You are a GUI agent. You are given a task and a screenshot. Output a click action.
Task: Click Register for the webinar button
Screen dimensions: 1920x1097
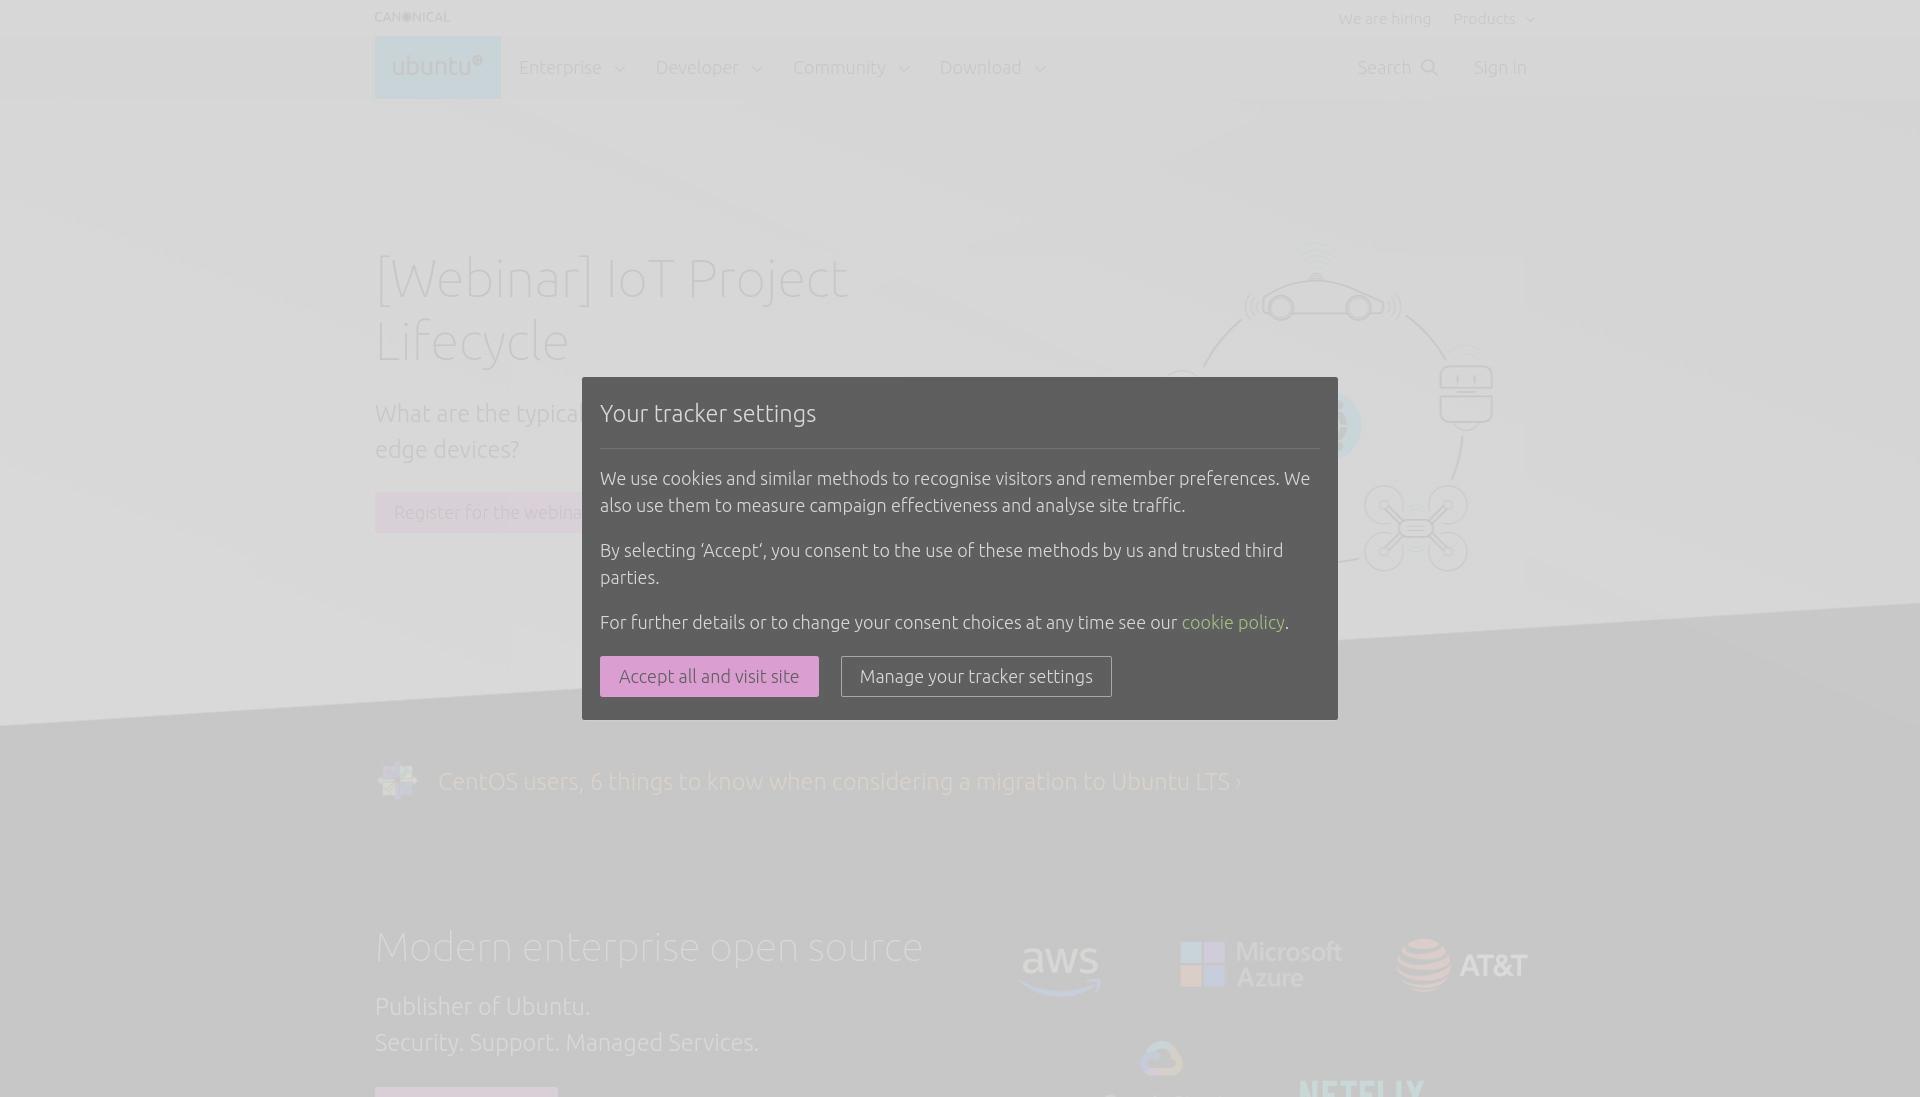pos(479,512)
